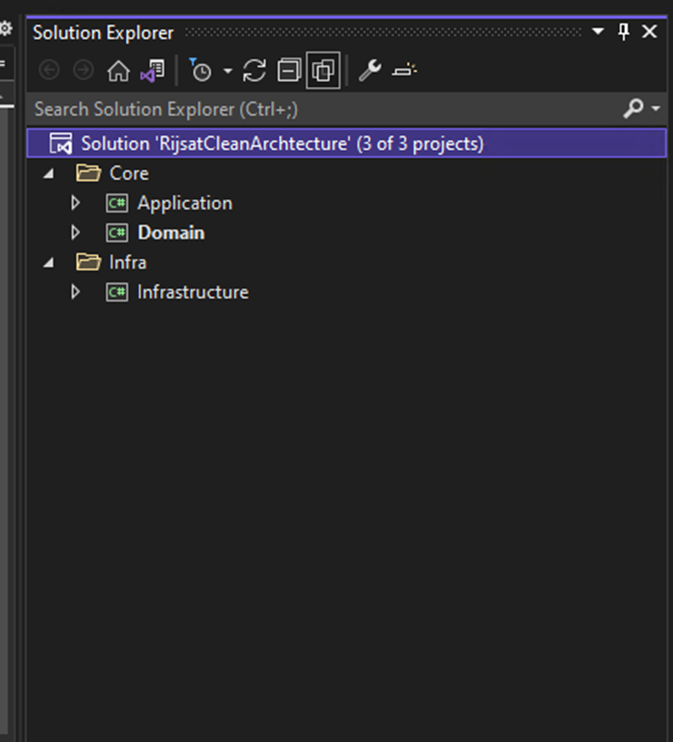The width and height of the screenshot is (673, 742).
Task: Collapse the Core solution folder
Action: [49, 174]
